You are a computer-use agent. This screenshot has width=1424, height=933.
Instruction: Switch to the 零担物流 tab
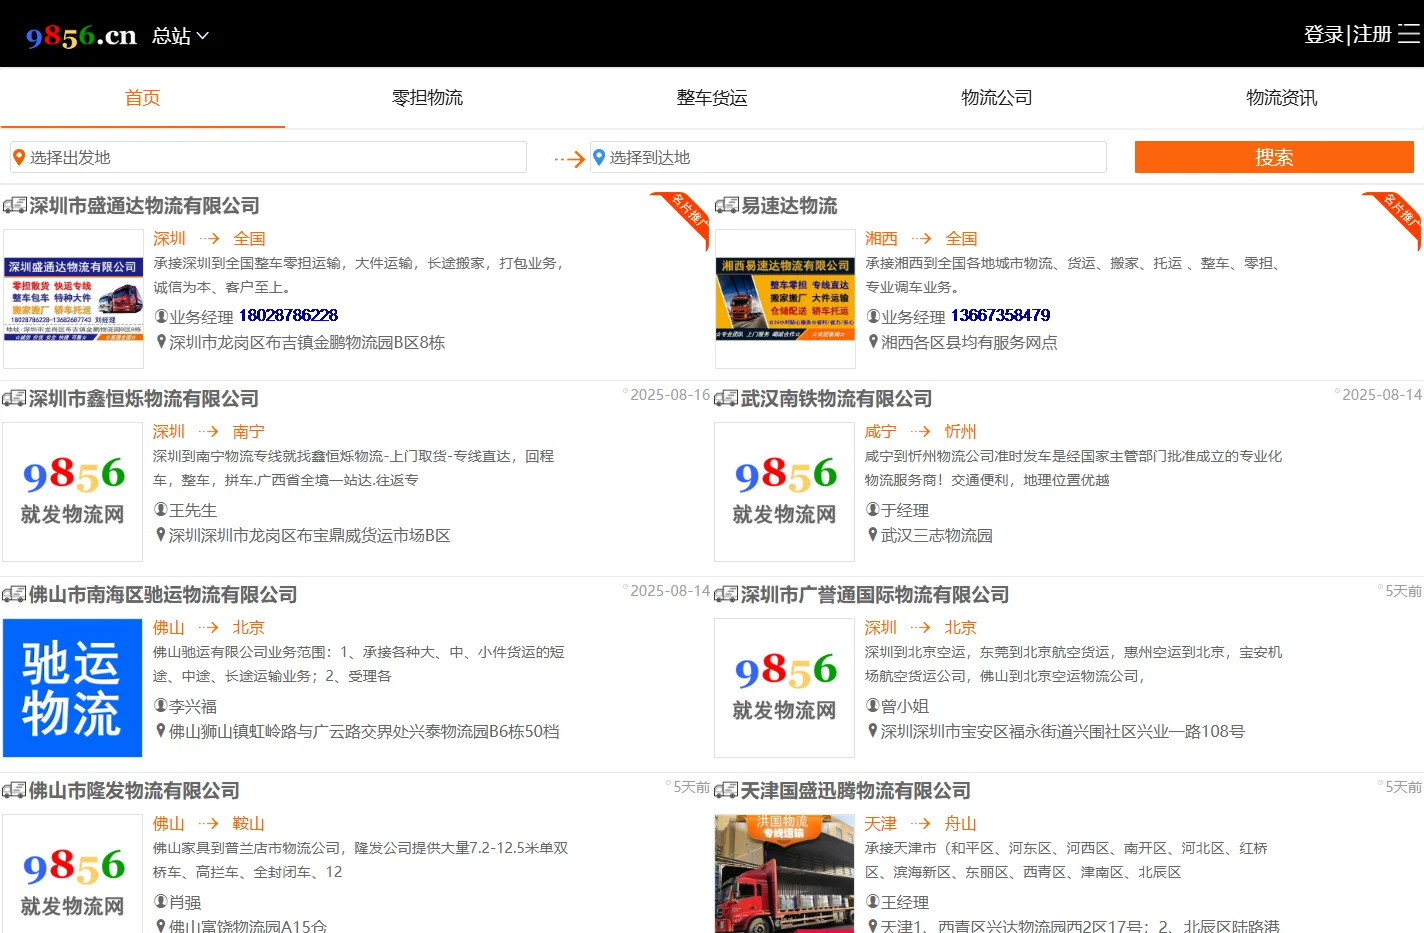[427, 98]
